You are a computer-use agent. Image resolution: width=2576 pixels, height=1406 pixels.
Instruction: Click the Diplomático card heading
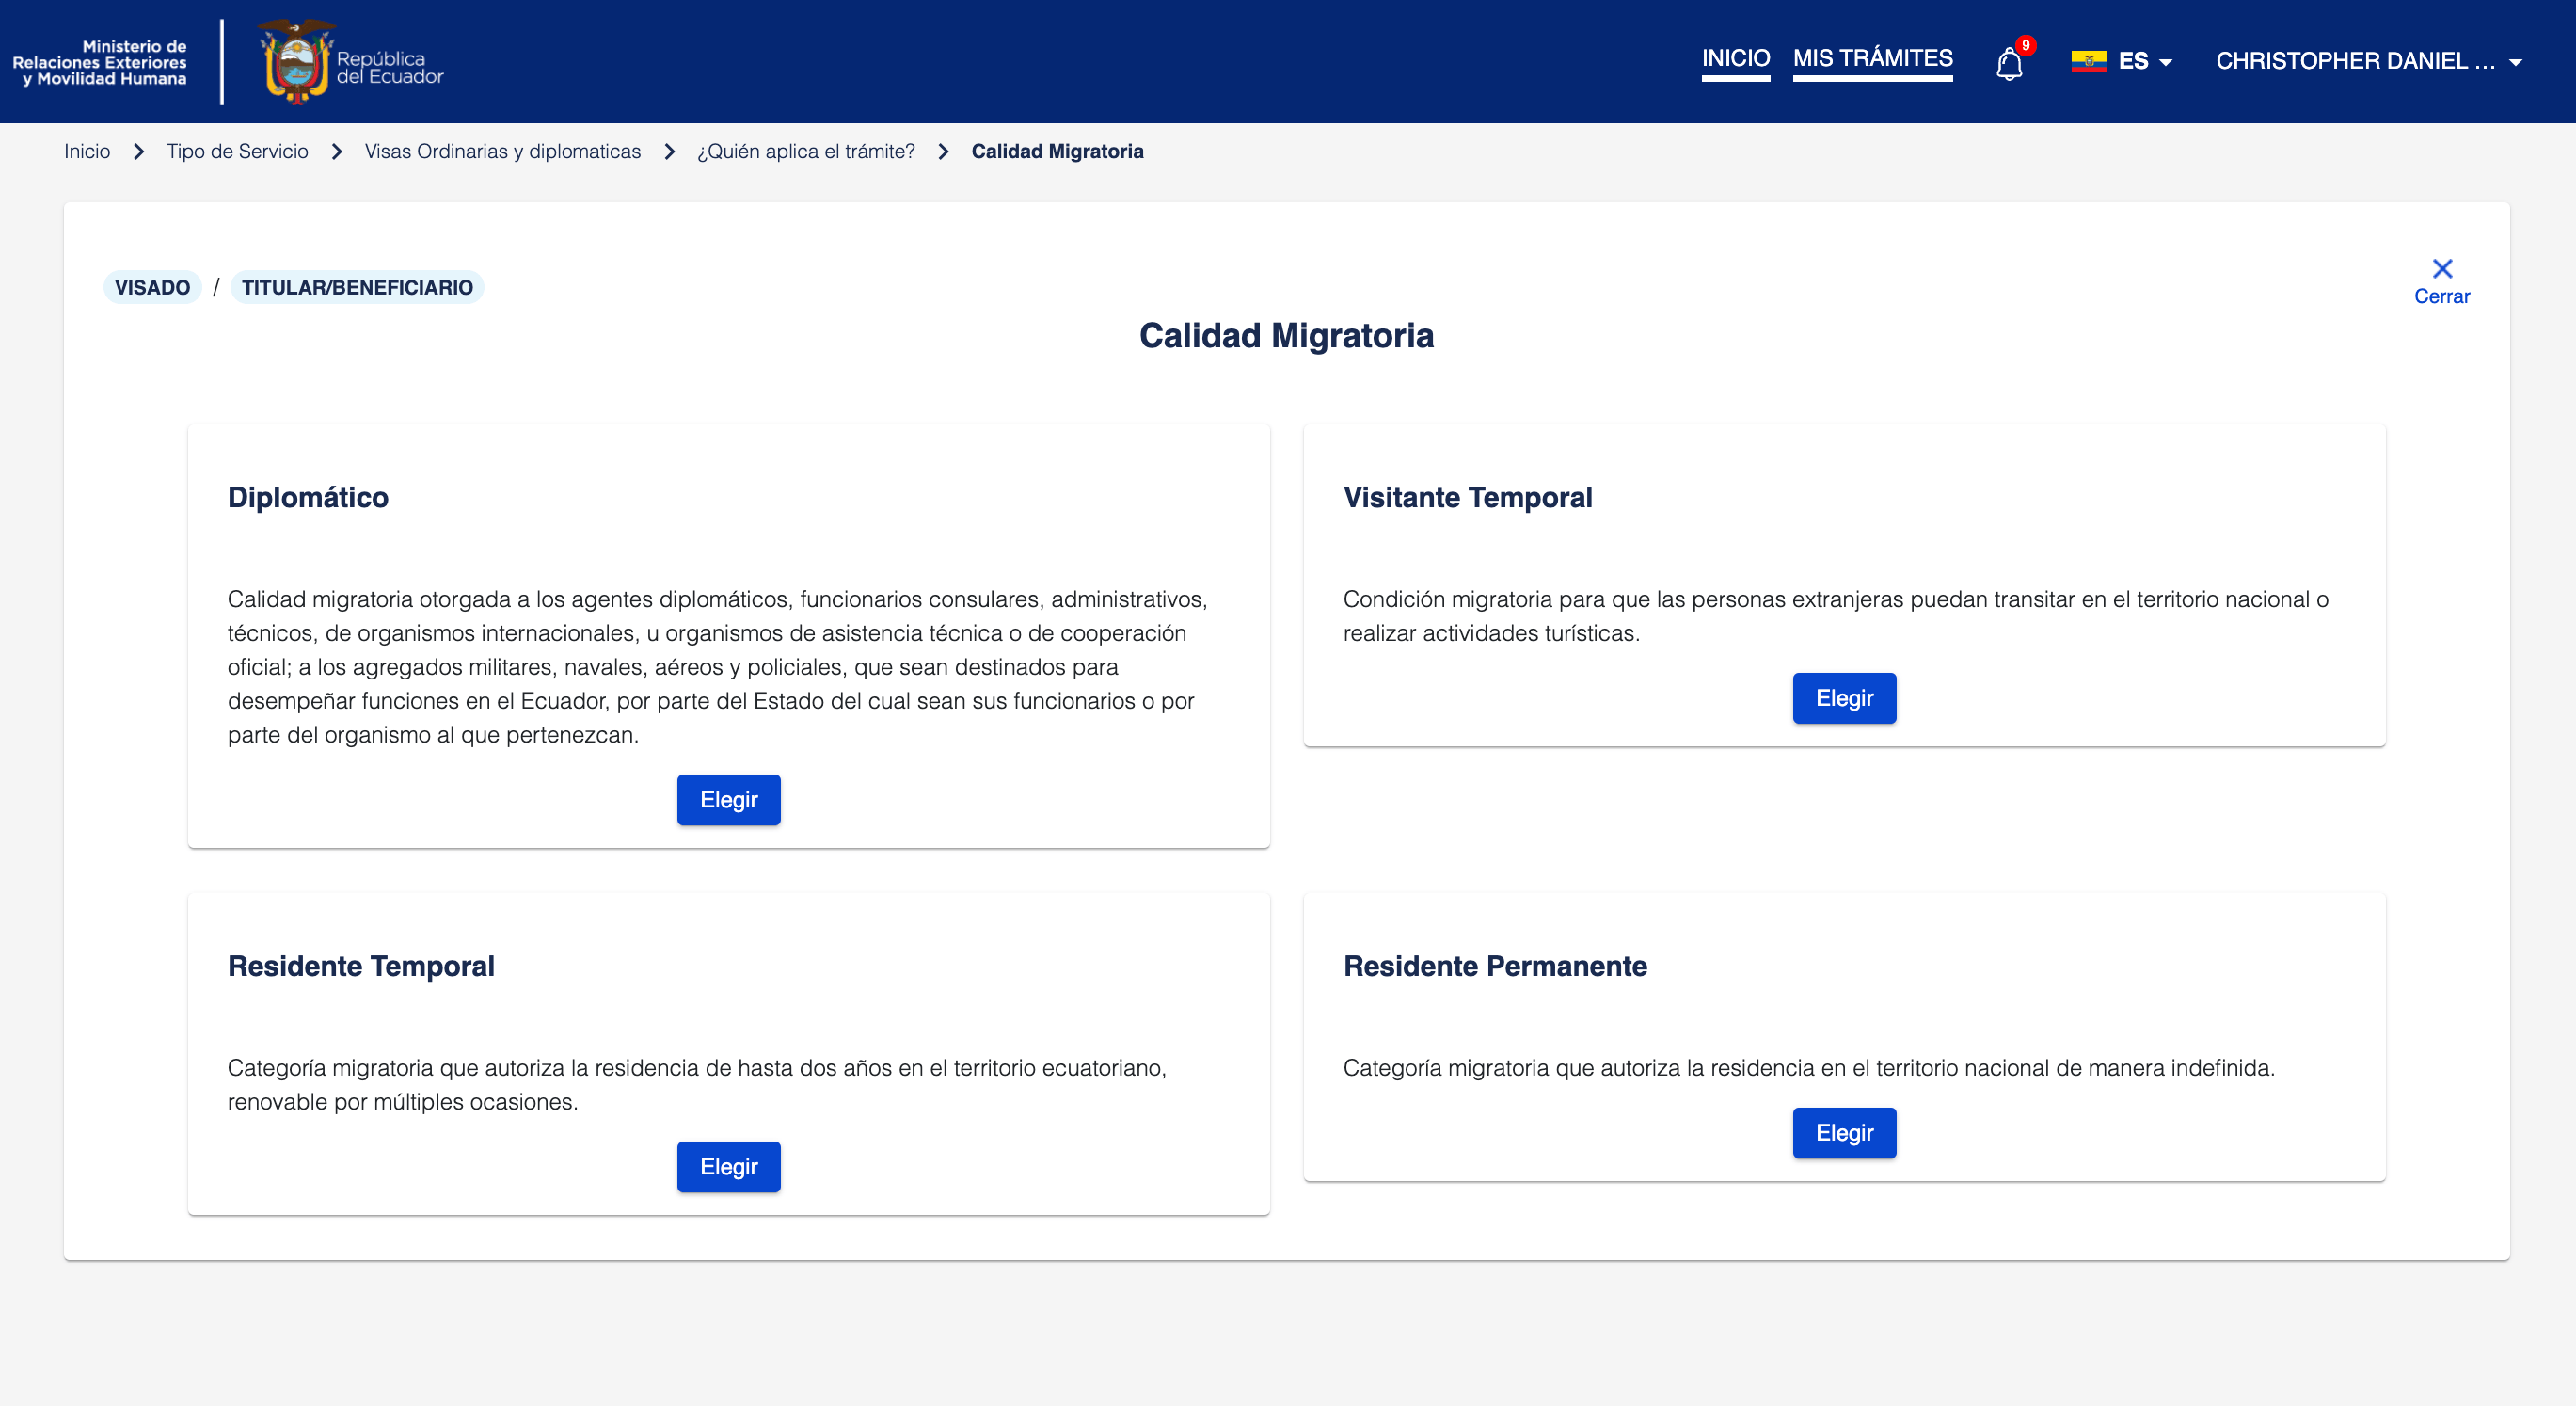308,497
